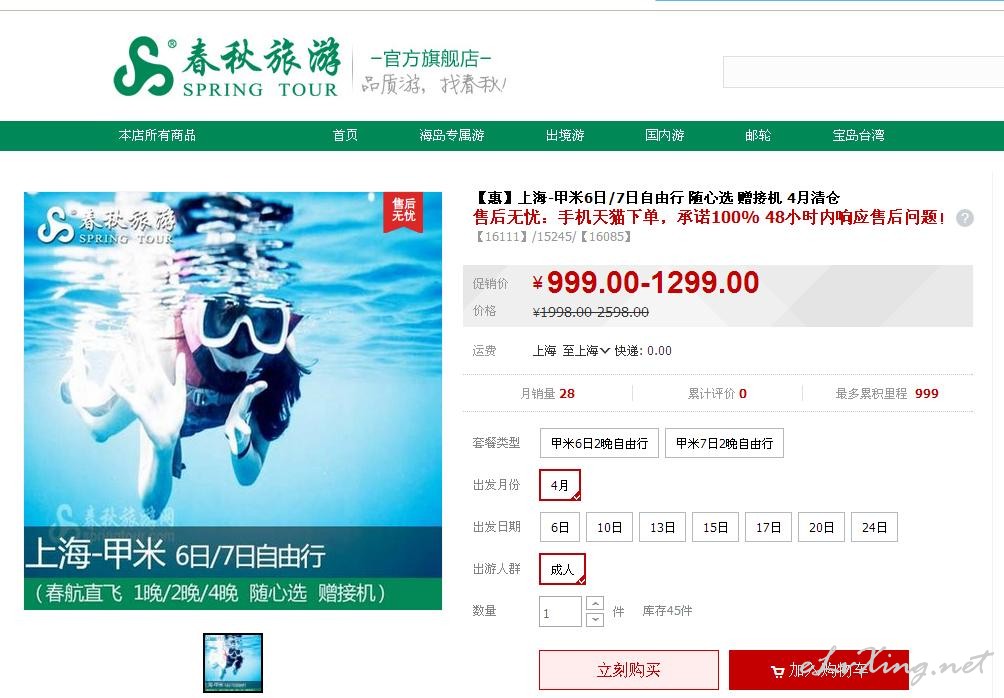The width and height of the screenshot is (1004, 698).
Task: Click the quantity input field
Action: [x=560, y=612]
